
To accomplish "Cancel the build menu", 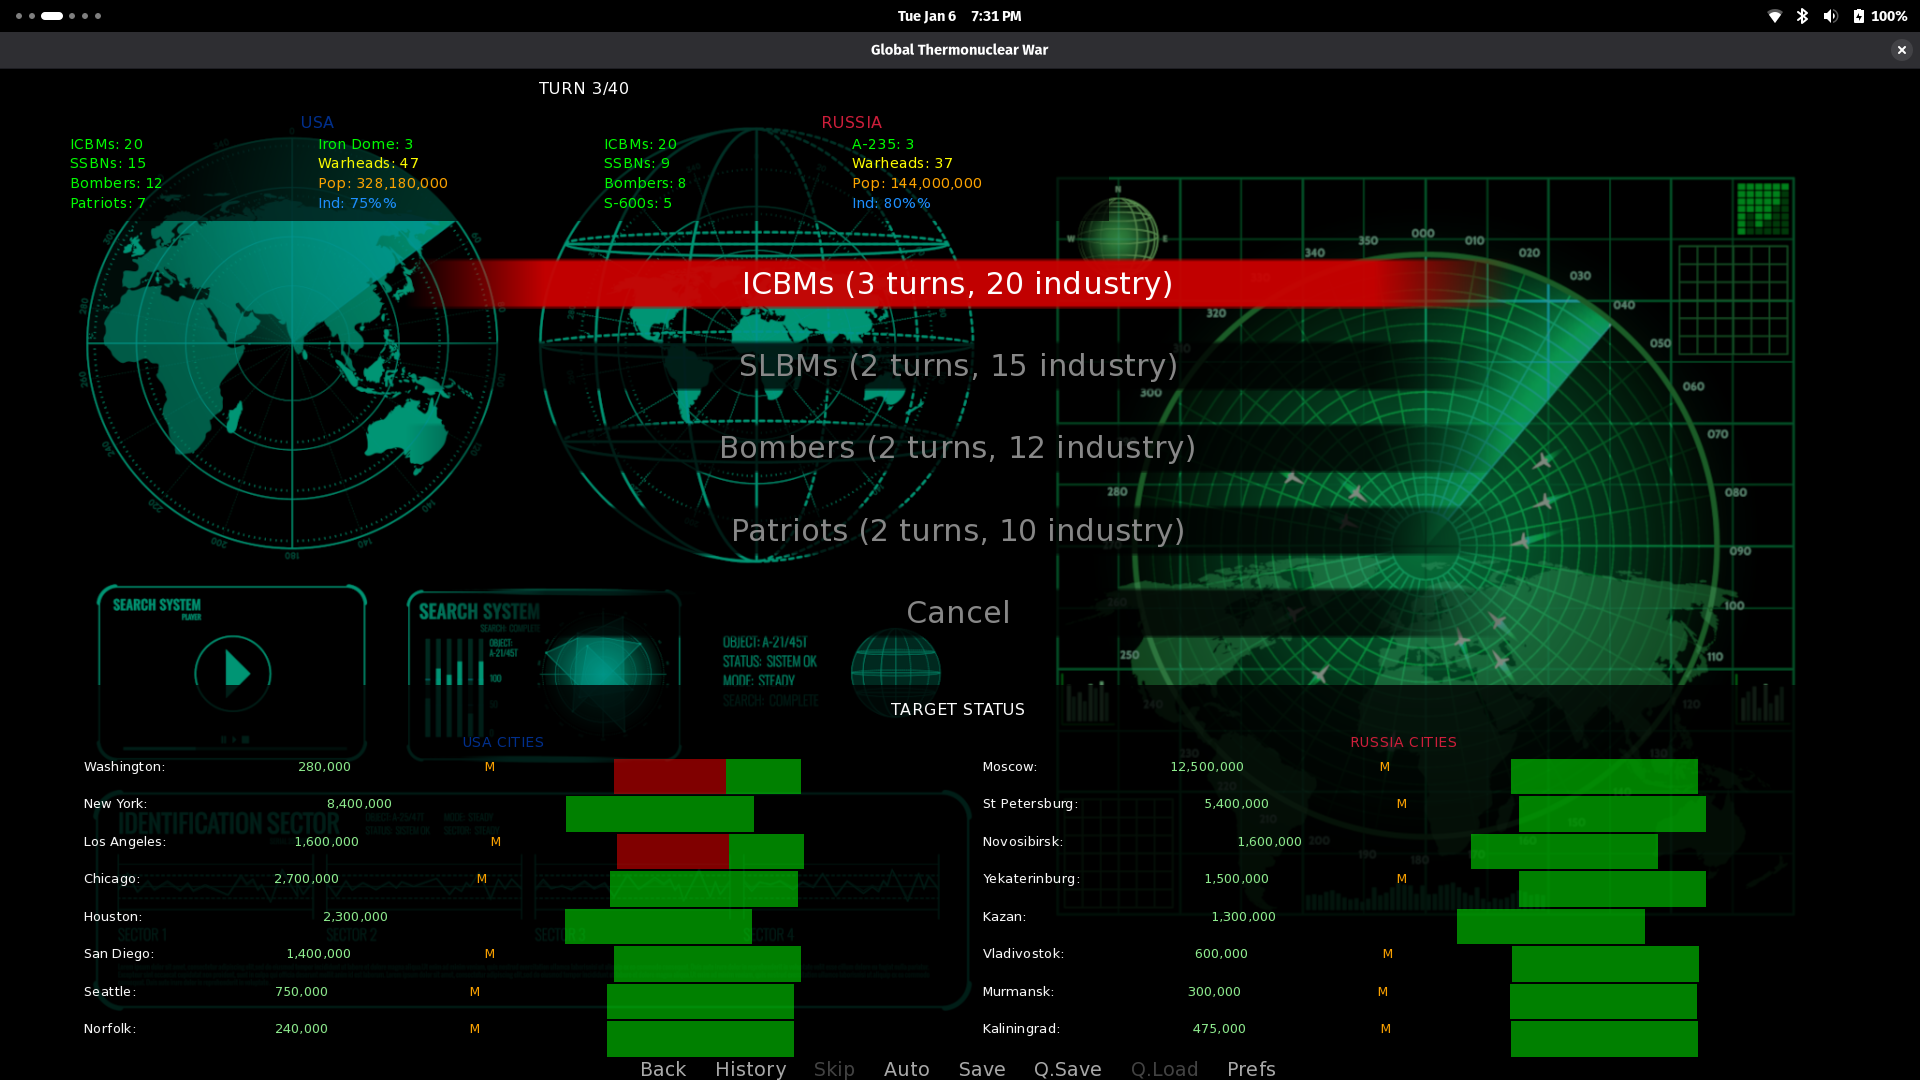I will (958, 613).
